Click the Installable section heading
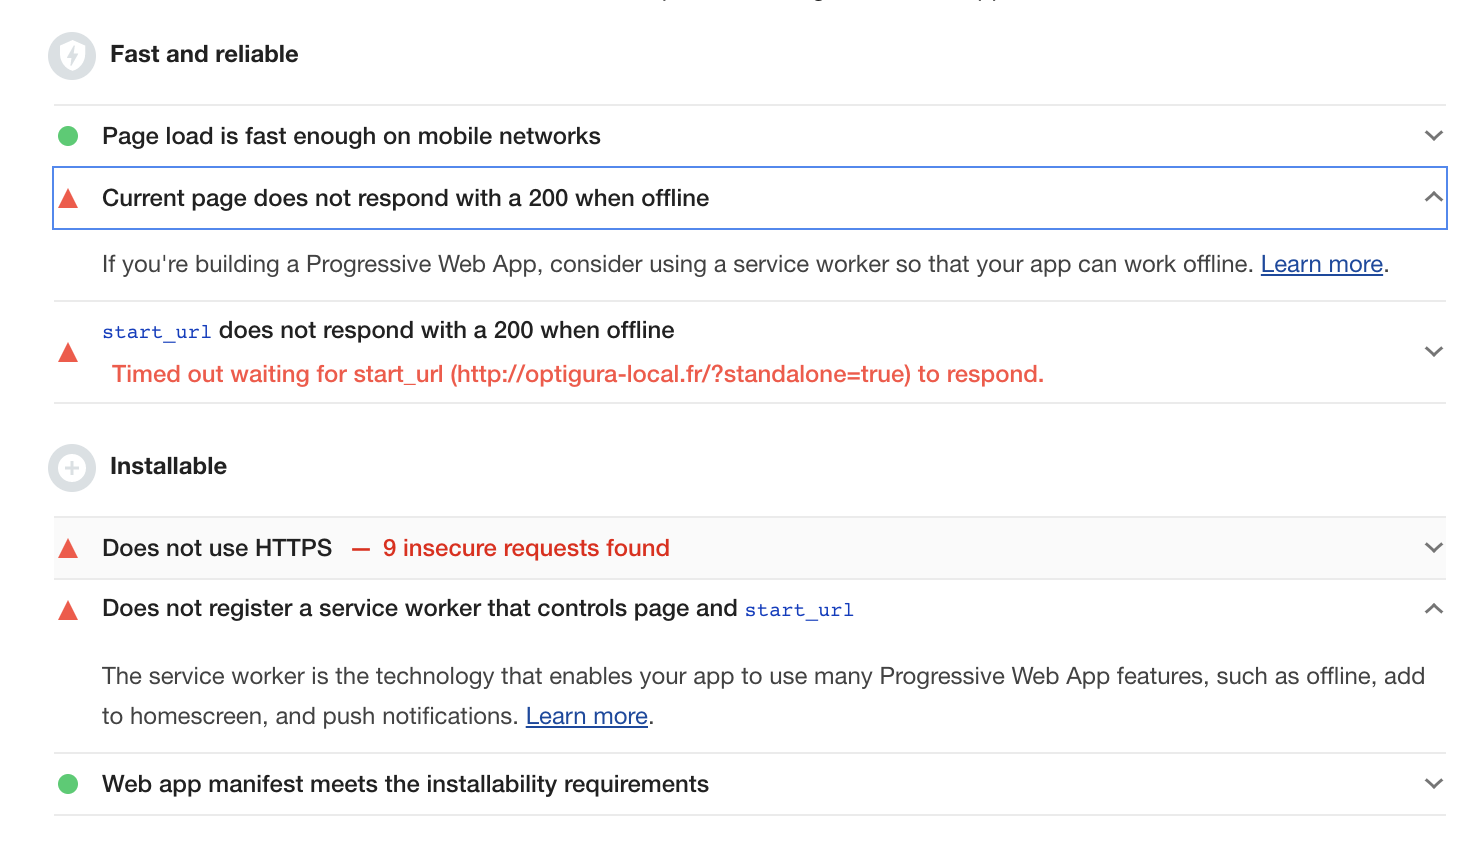The width and height of the screenshot is (1482, 854). point(168,466)
